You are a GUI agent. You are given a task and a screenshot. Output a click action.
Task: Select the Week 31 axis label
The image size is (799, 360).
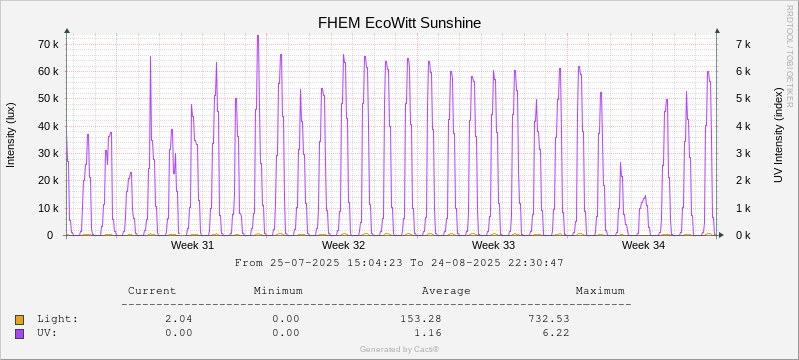click(192, 245)
